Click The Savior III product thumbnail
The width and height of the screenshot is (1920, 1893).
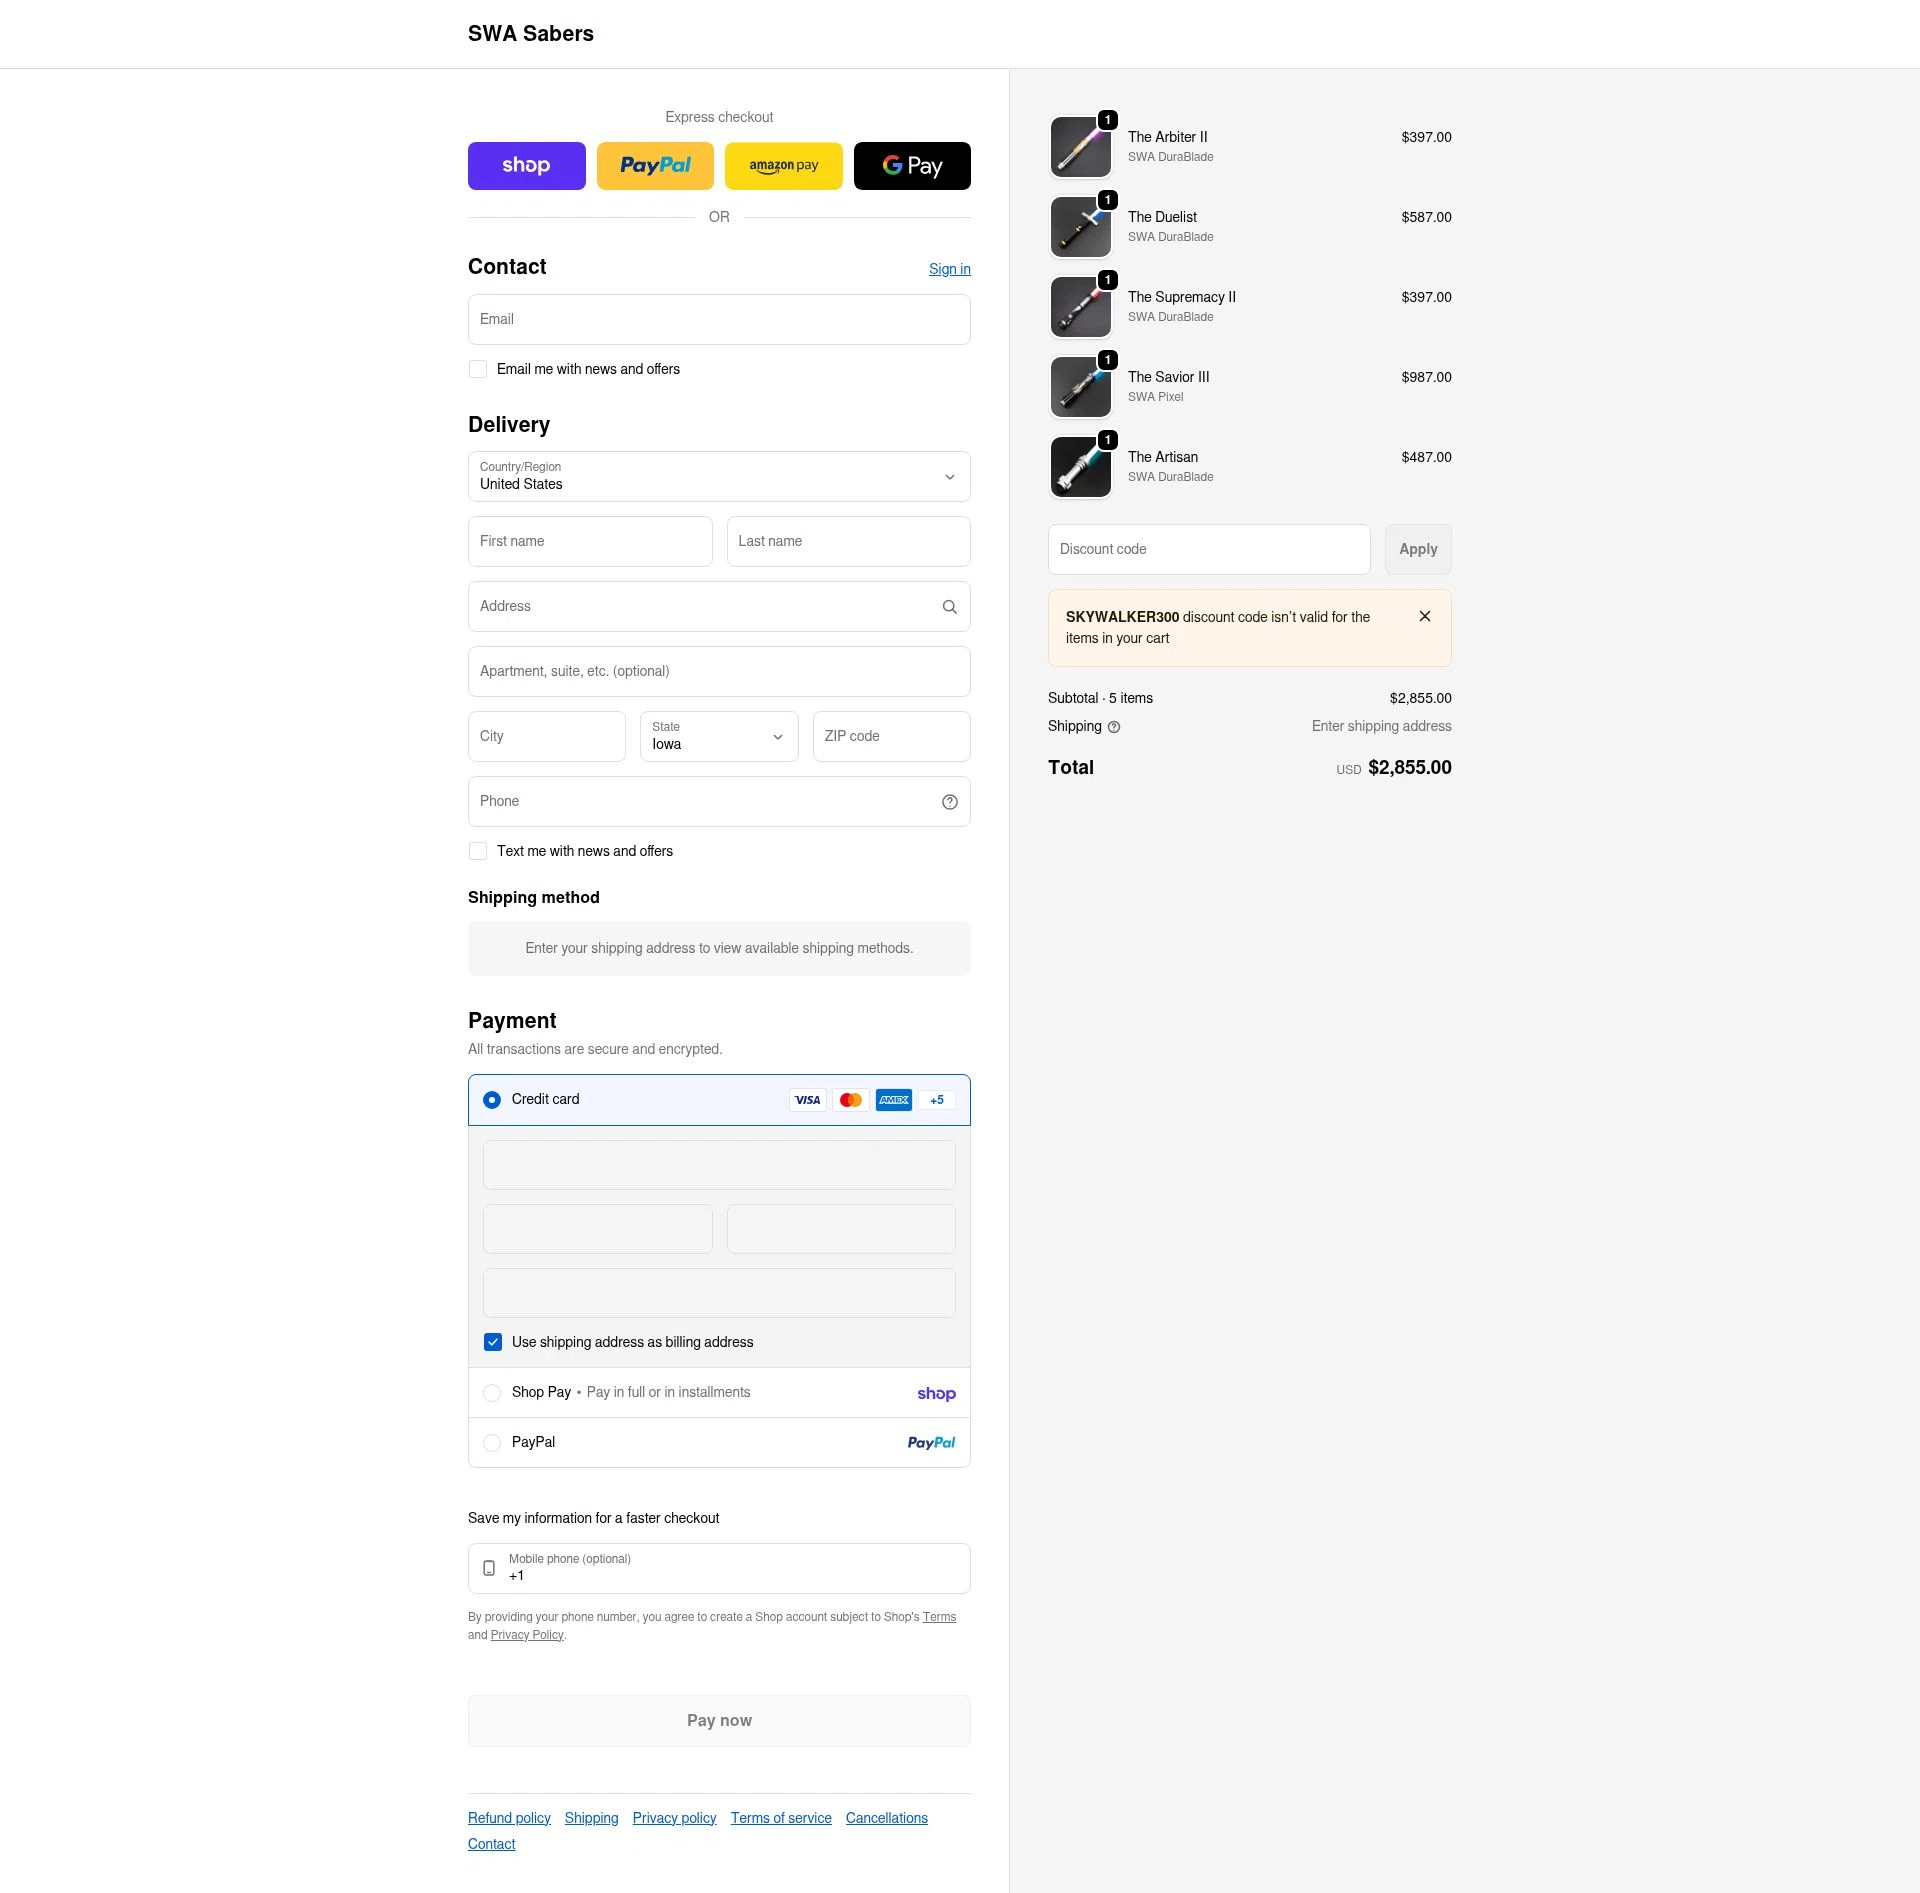(x=1080, y=387)
